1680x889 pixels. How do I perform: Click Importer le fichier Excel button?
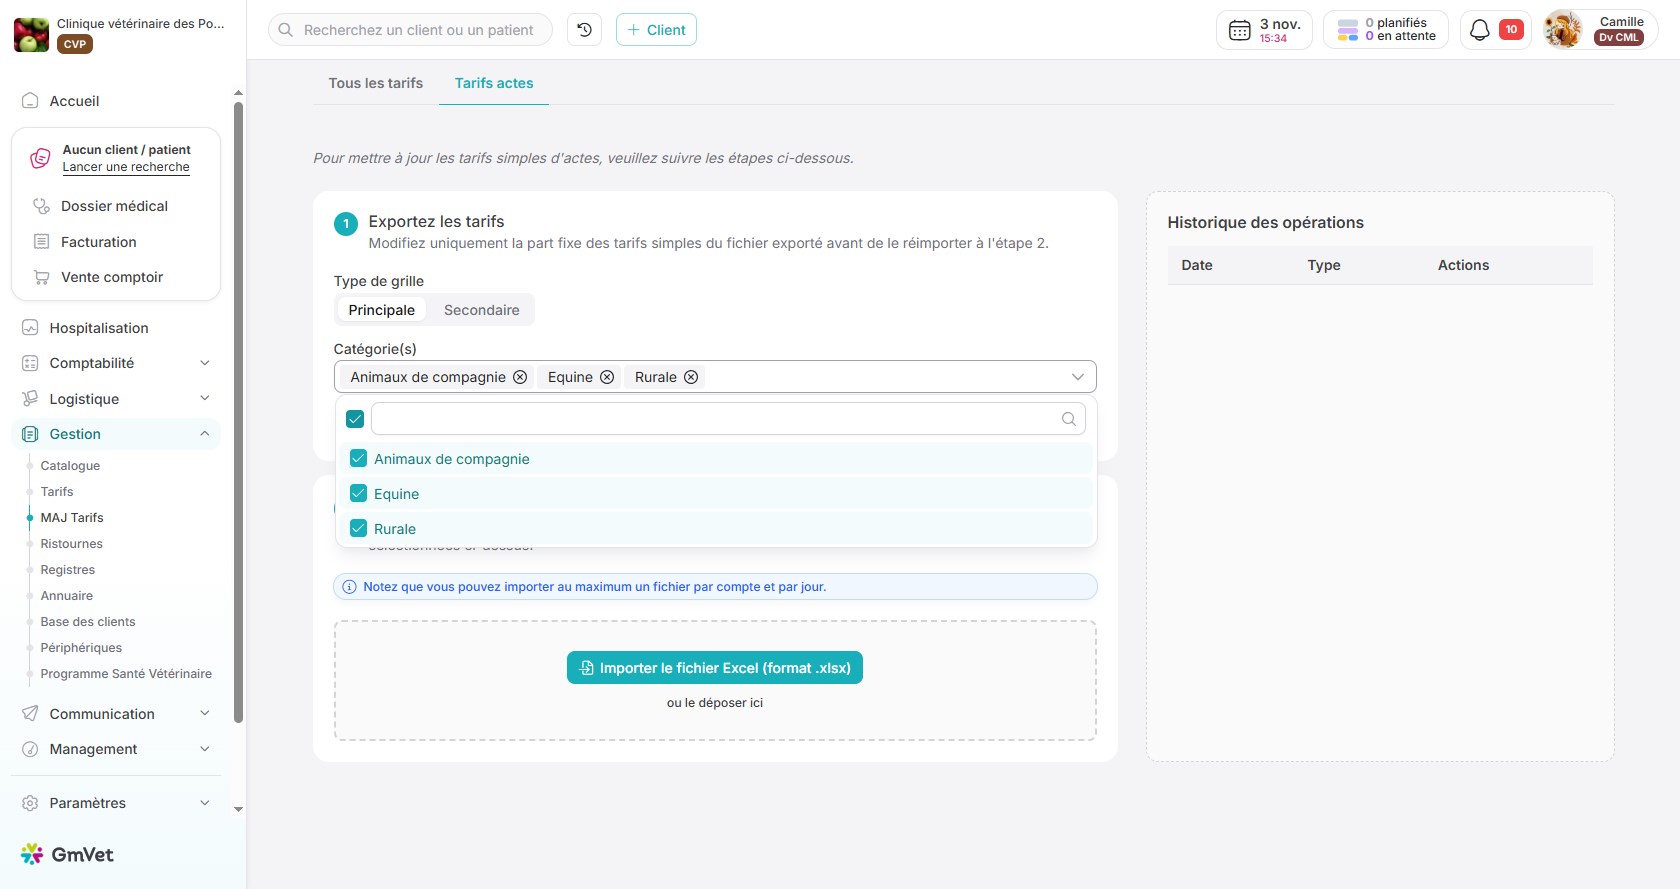pos(714,668)
